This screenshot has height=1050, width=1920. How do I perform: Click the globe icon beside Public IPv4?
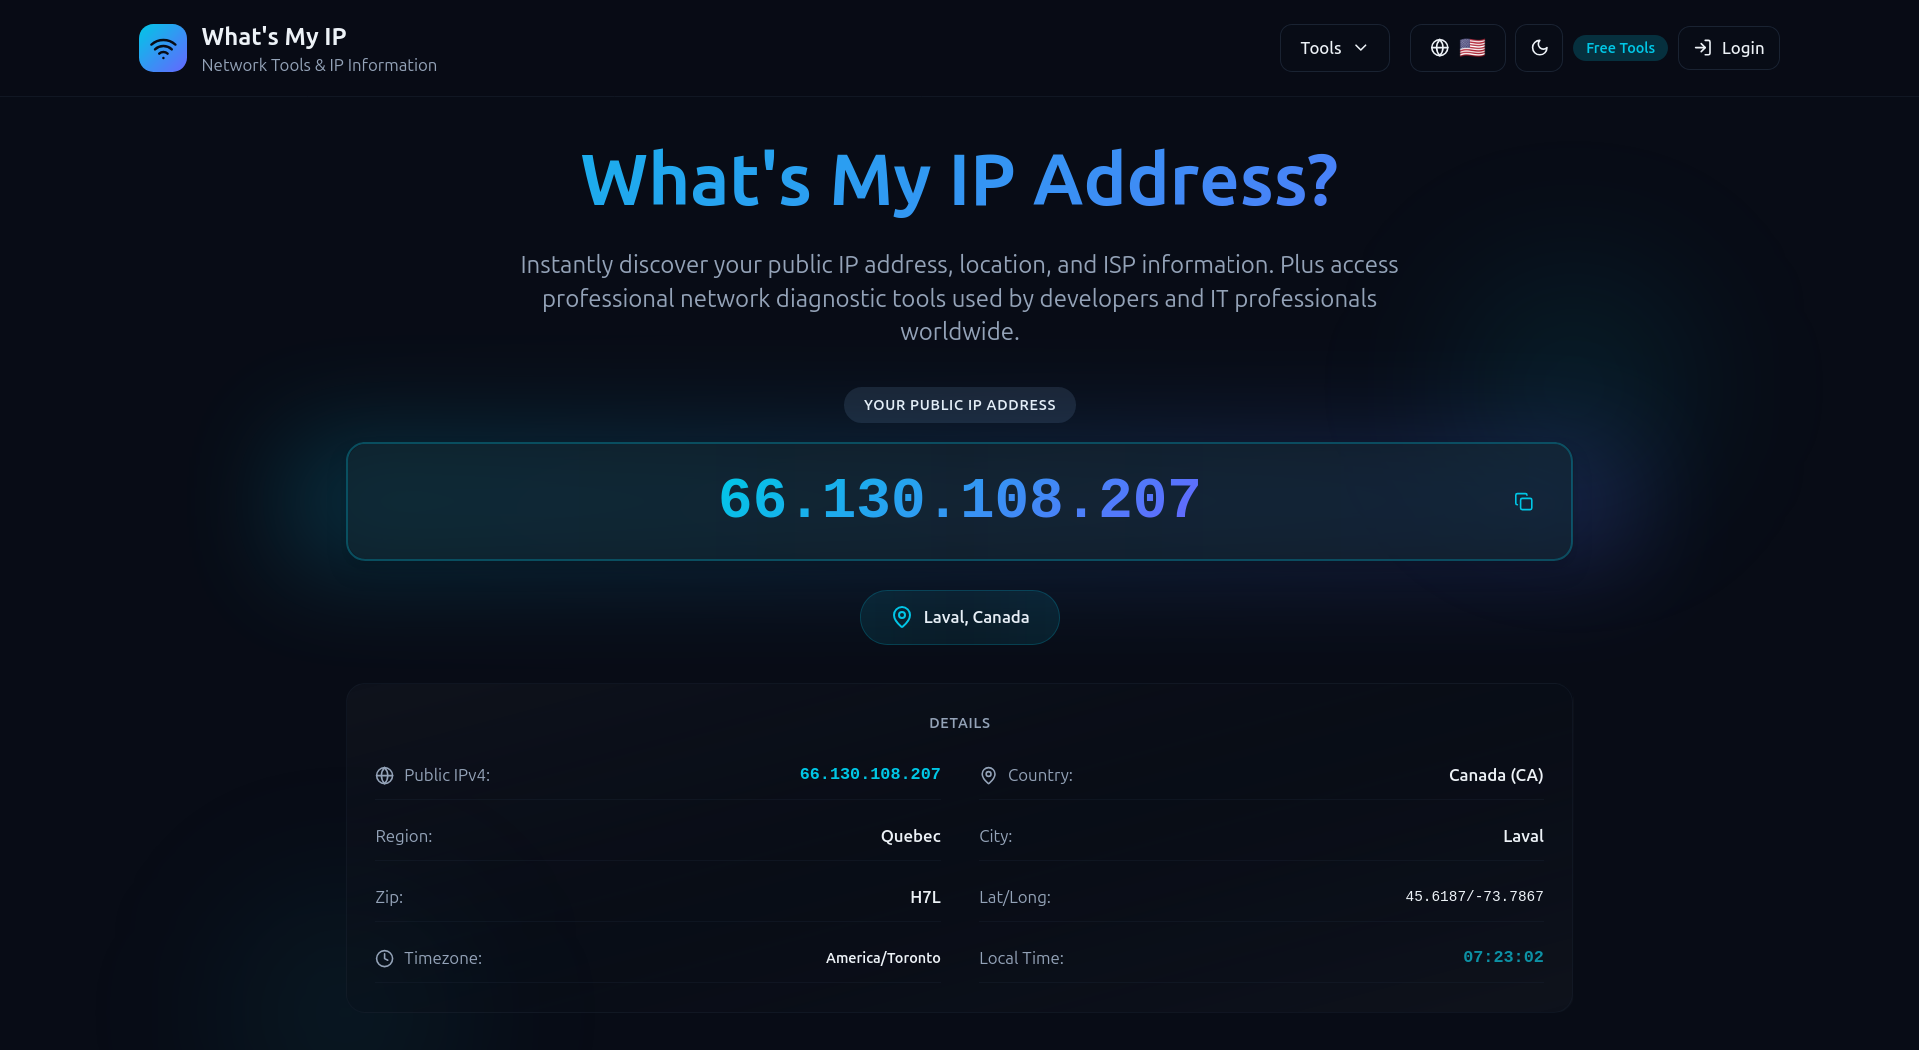click(x=384, y=776)
